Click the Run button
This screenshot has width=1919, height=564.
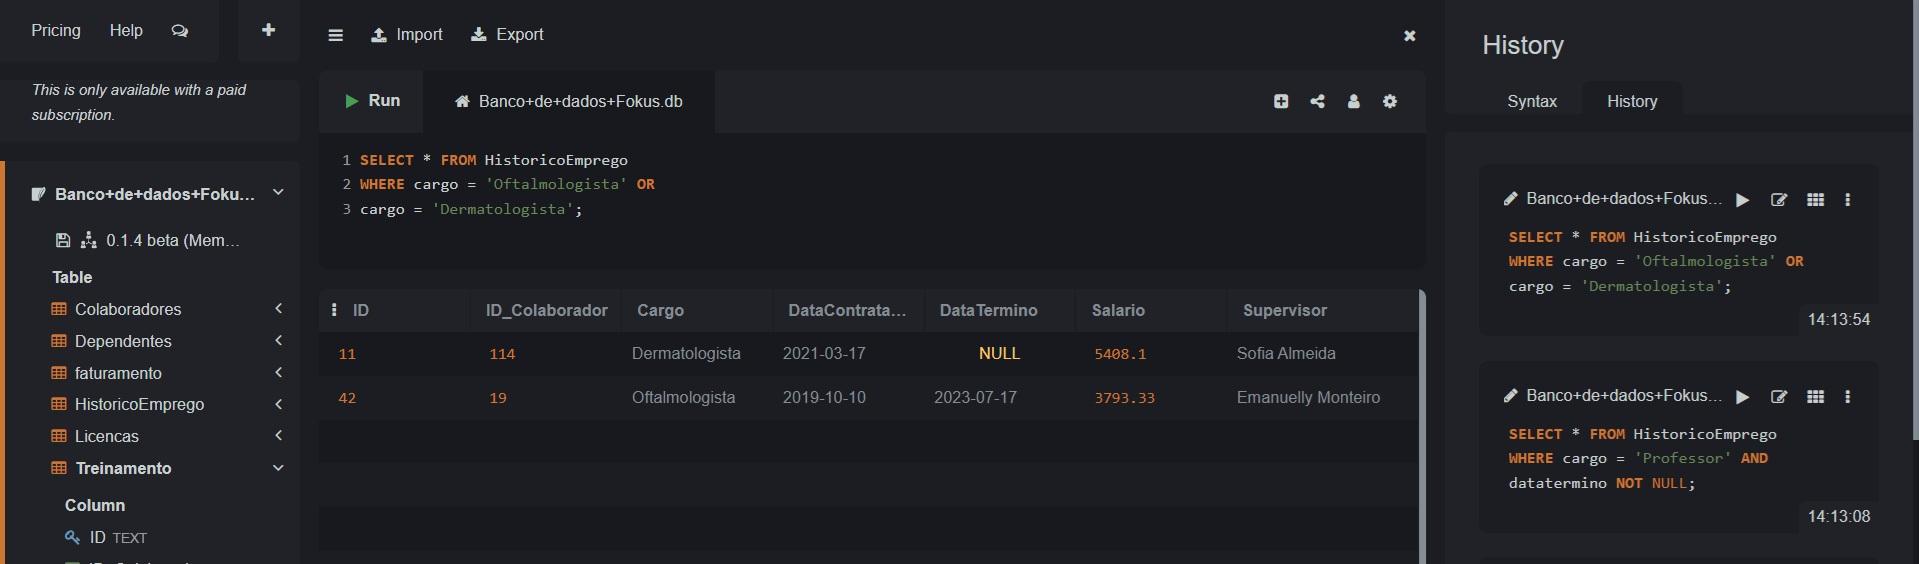point(372,101)
